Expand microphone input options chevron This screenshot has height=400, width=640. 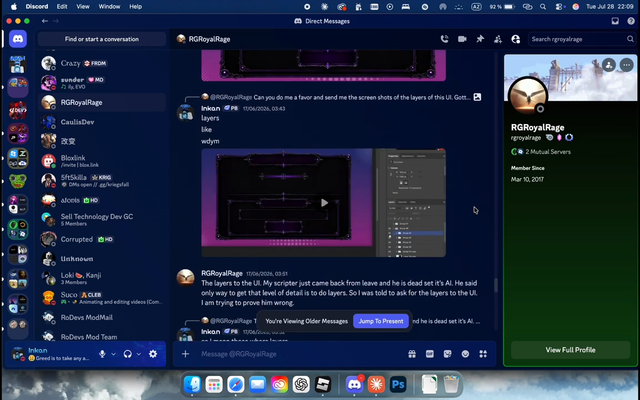tap(113, 354)
